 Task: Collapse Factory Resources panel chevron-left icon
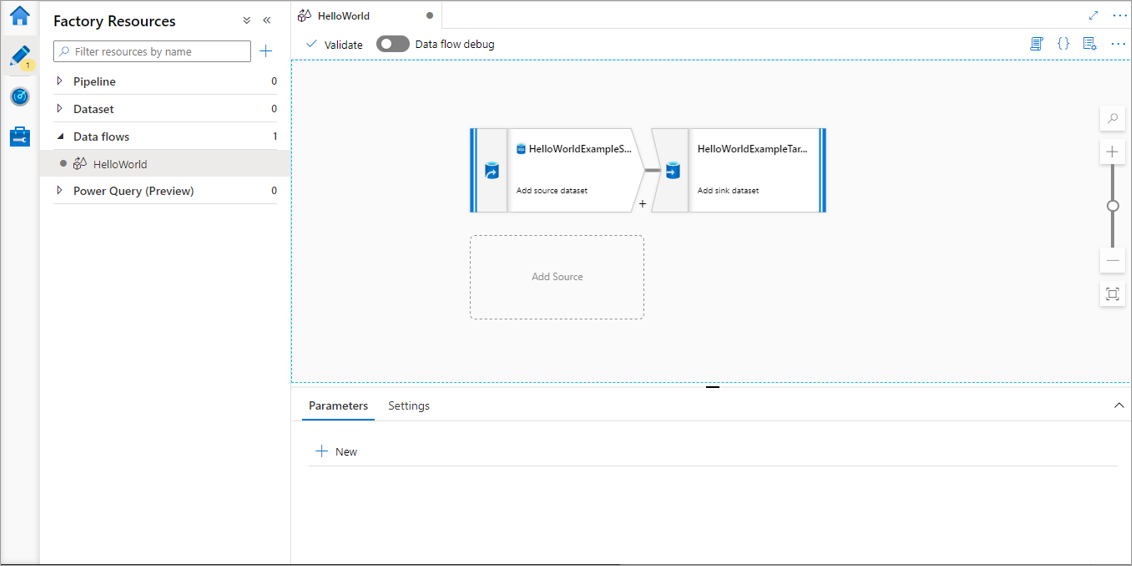click(266, 21)
